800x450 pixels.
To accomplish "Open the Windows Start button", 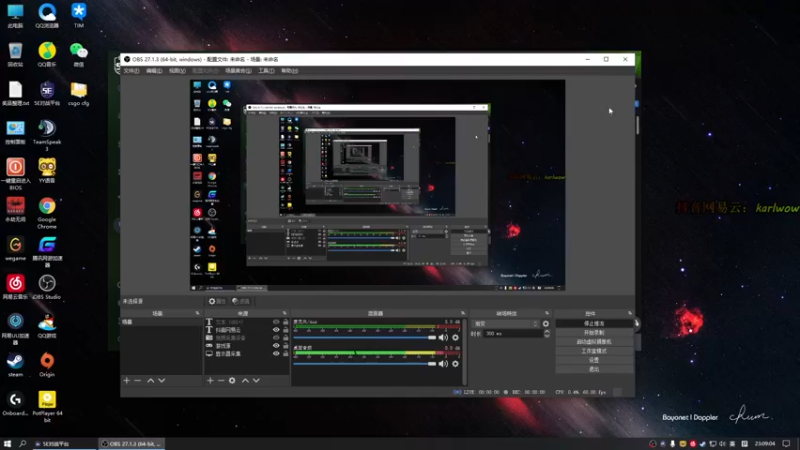I will coord(7,444).
